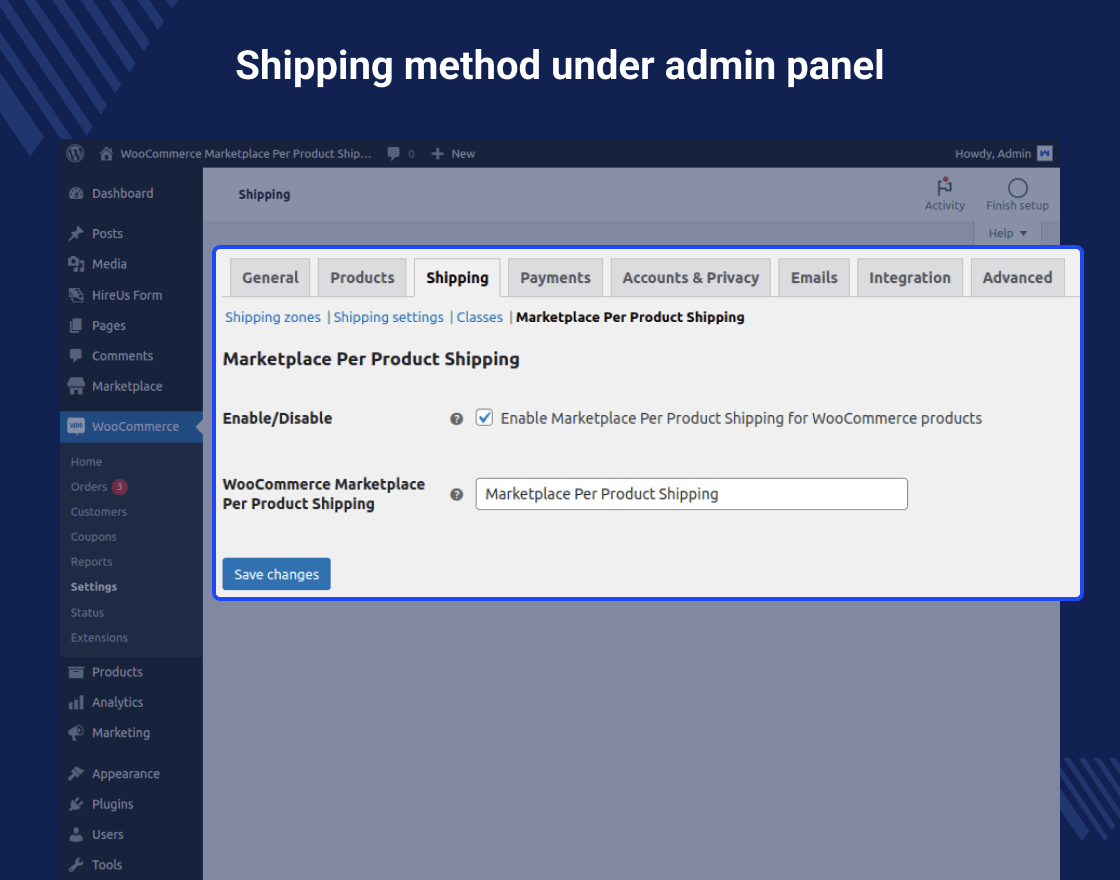Image resolution: width=1120 pixels, height=880 pixels.
Task: Click the method title input field
Action: pos(691,494)
